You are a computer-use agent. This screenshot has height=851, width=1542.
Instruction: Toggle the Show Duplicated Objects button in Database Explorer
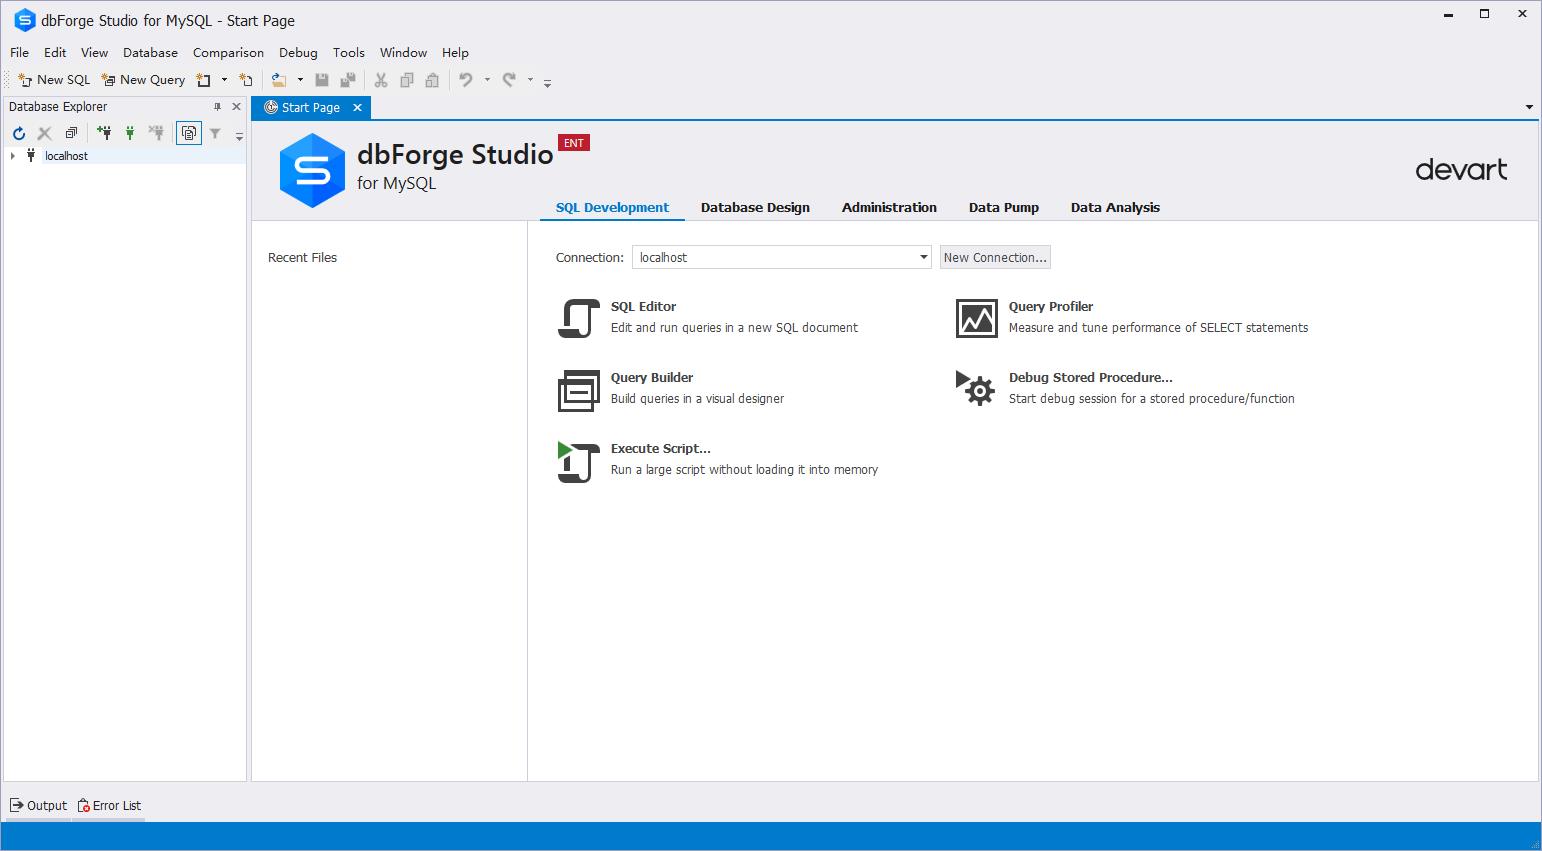[x=188, y=132]
